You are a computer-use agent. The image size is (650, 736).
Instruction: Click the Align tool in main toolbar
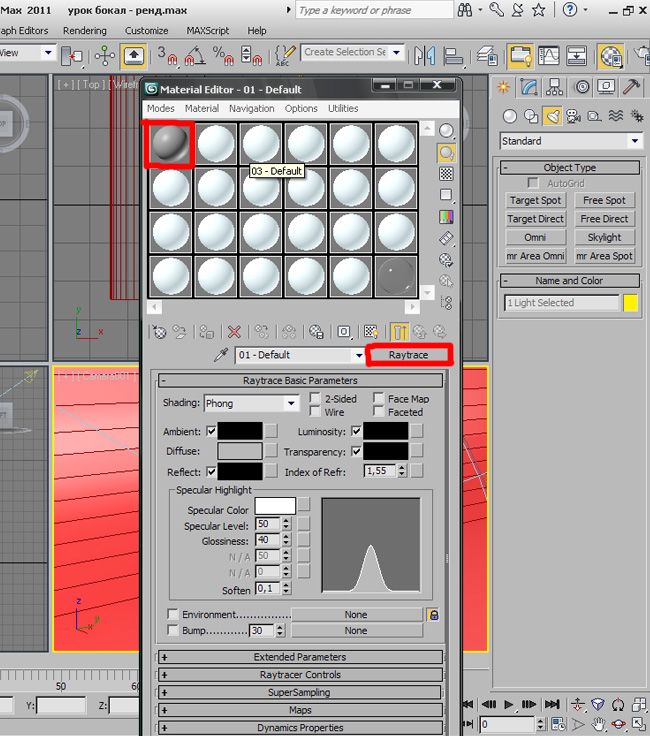[x=453, y=56]
